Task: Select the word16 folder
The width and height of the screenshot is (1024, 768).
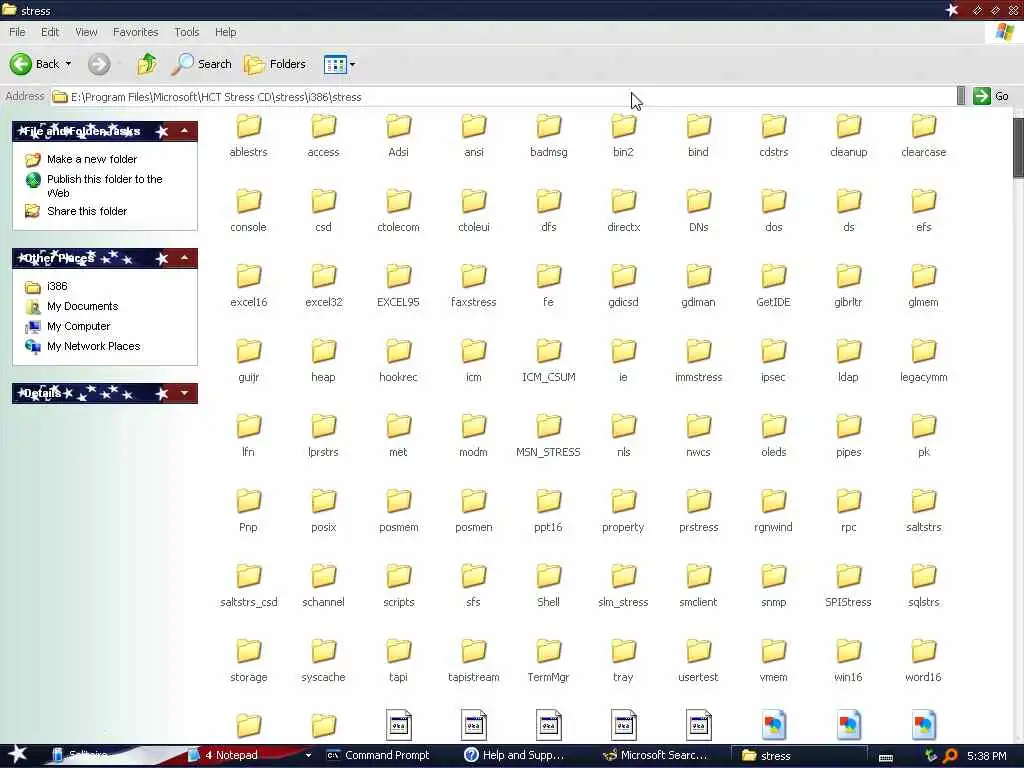Action: click(x=923, y=662)
